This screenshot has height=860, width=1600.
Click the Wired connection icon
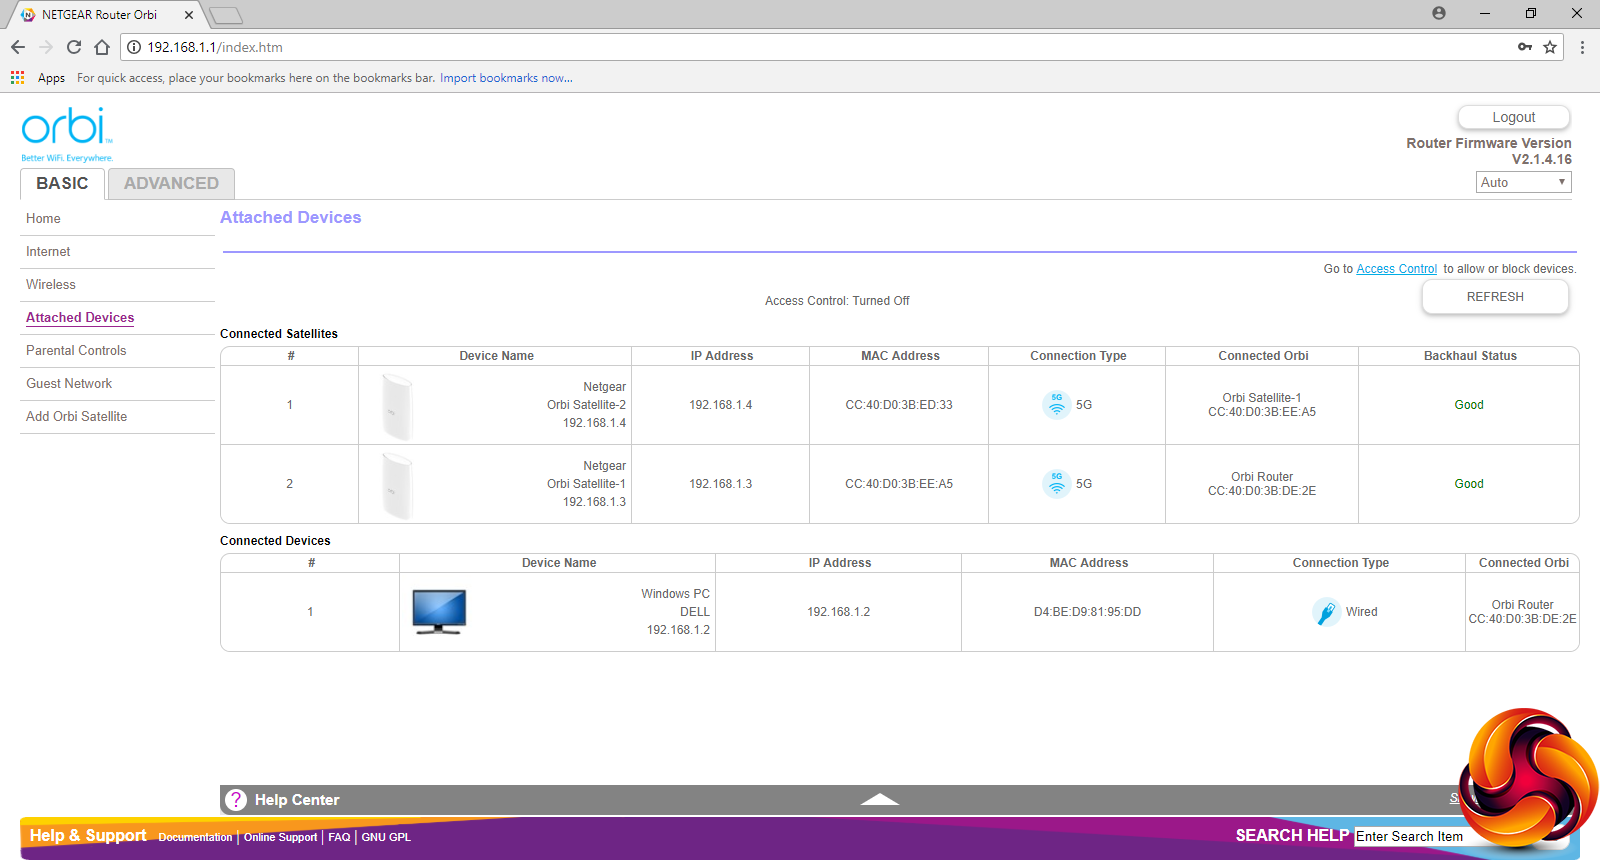[1326, 612]
